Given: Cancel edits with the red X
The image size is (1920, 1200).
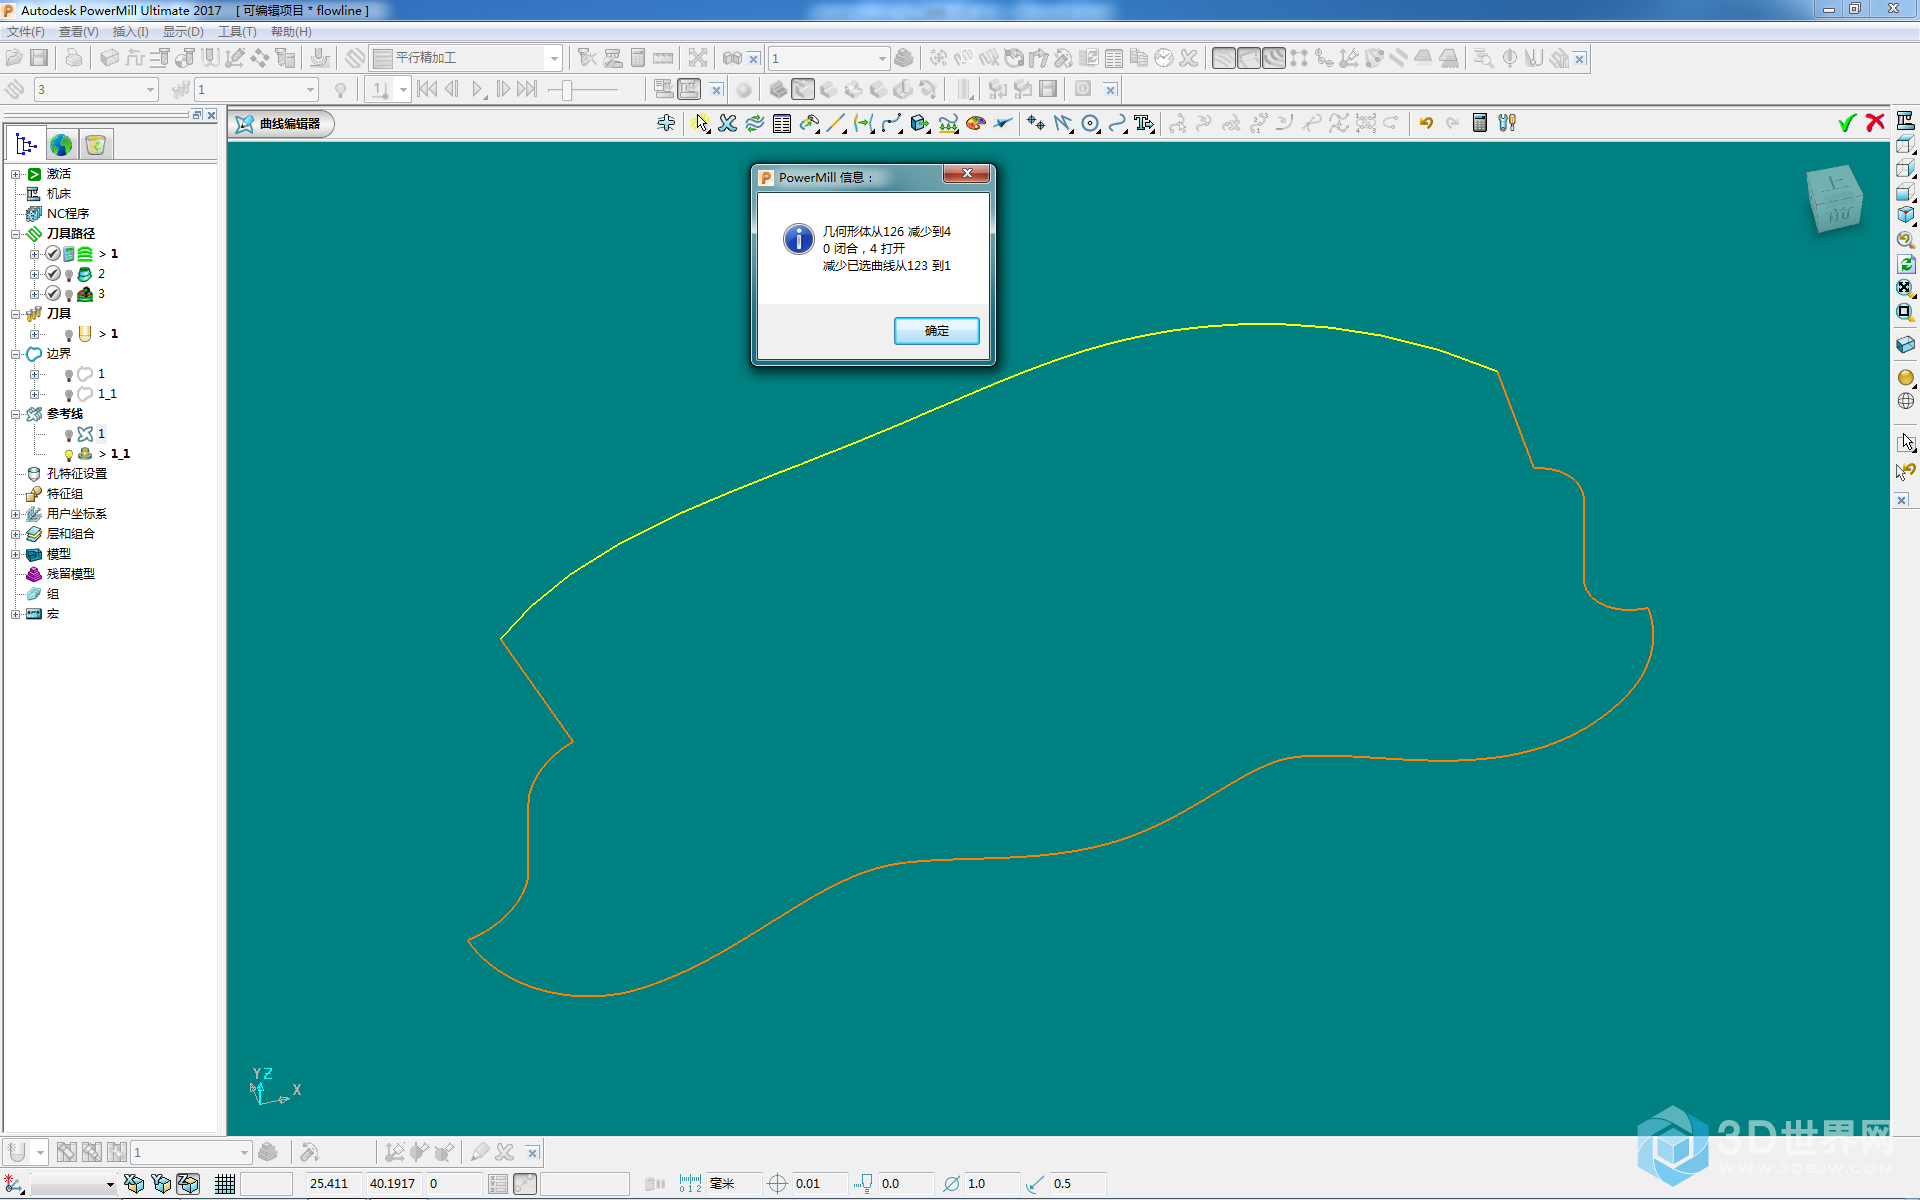Looking at the screenshot, I should tap(1875, 122).
